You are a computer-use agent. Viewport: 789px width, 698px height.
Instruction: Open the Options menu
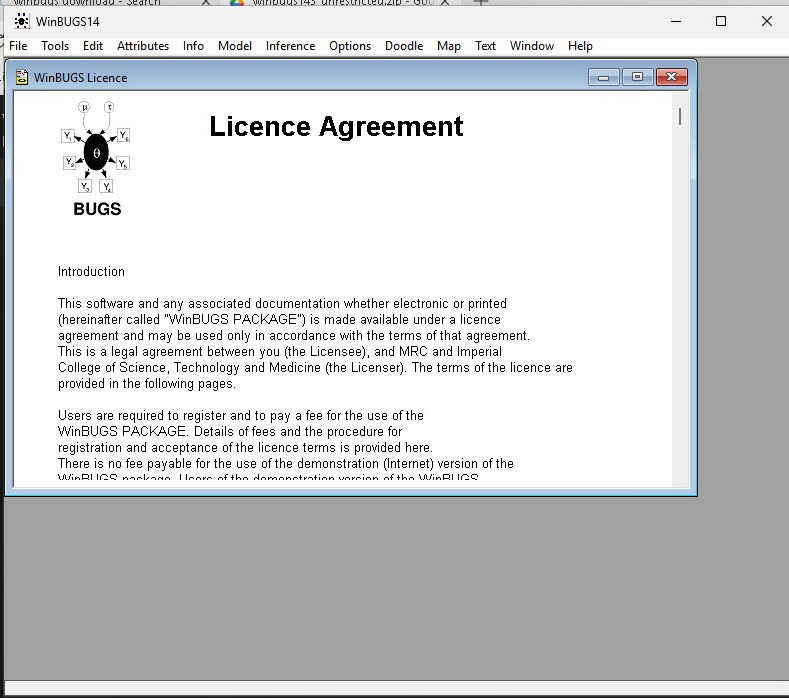(350, 46)
